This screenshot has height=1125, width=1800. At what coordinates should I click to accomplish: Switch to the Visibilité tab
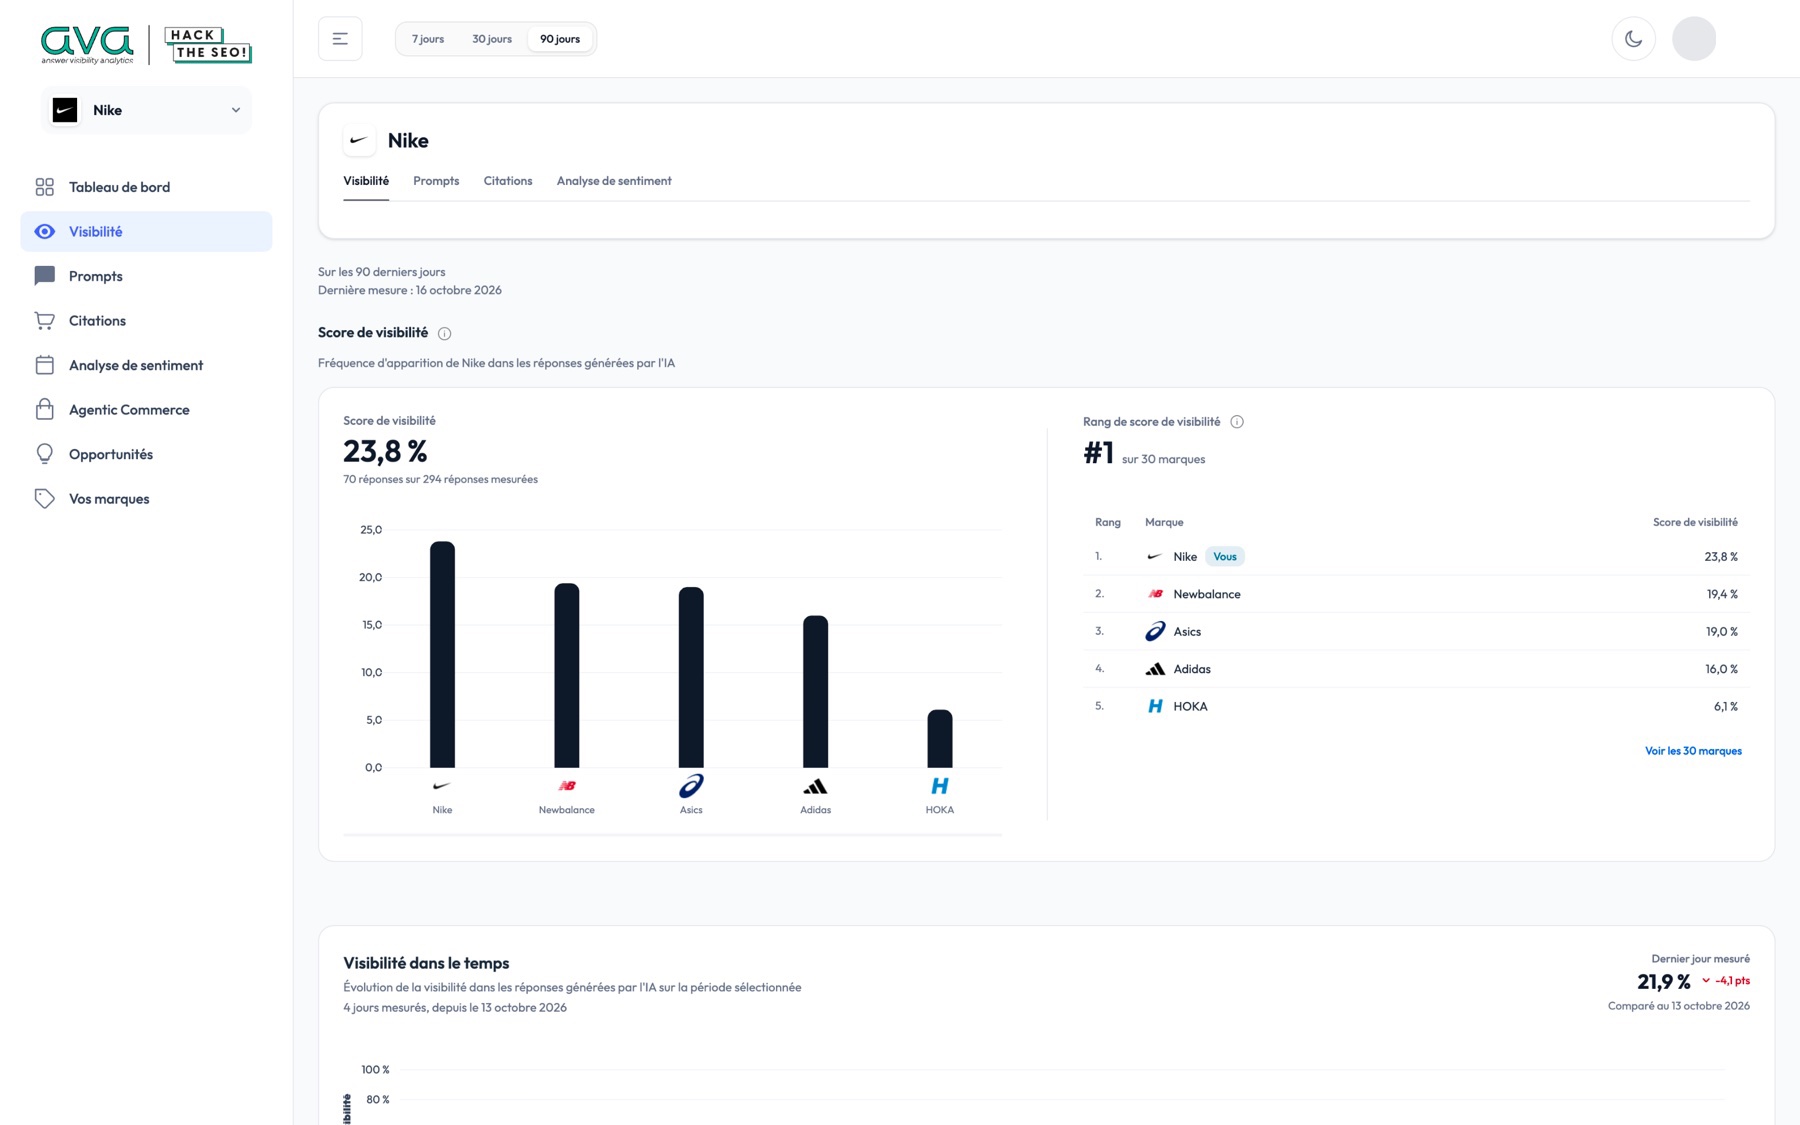(x=366, y=181)
